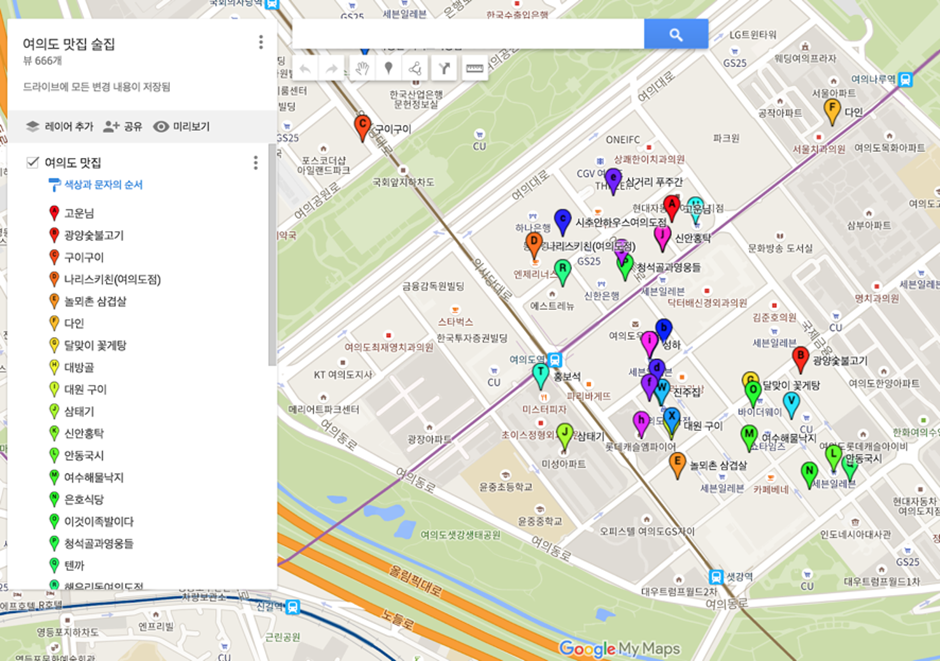Click orange pin E at 놀뫼촌 삼겹살
Image resolution: width=940 pixels, height=661 pixels.
(677, 465)
